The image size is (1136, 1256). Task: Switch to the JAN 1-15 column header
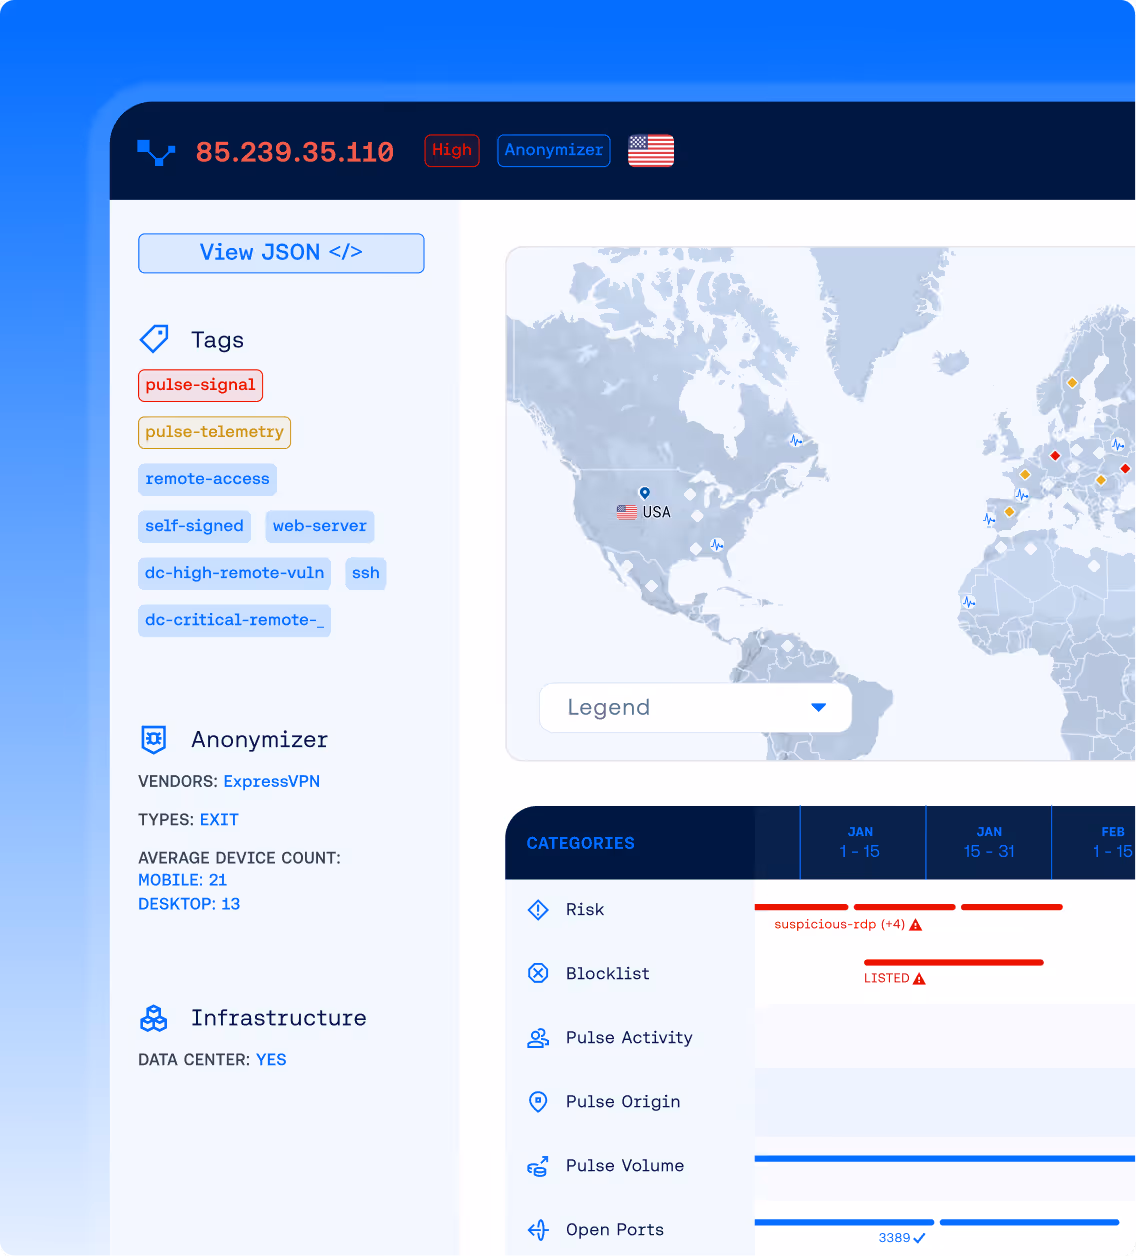tap(861, 842)
